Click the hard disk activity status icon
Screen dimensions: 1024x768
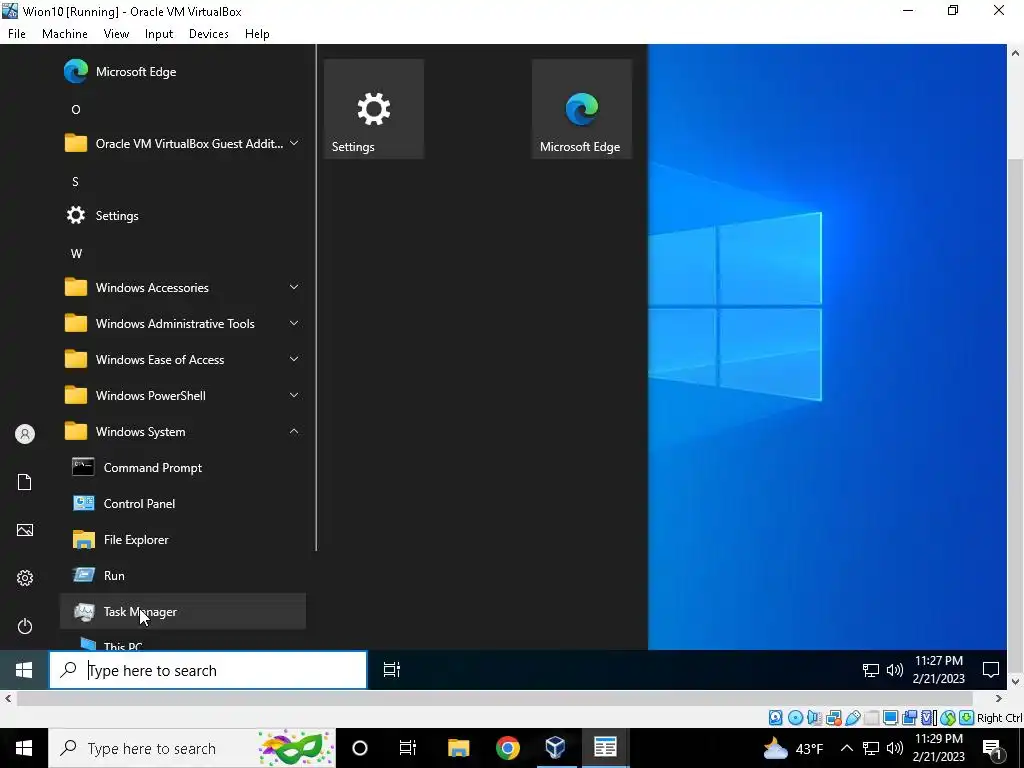775,718
